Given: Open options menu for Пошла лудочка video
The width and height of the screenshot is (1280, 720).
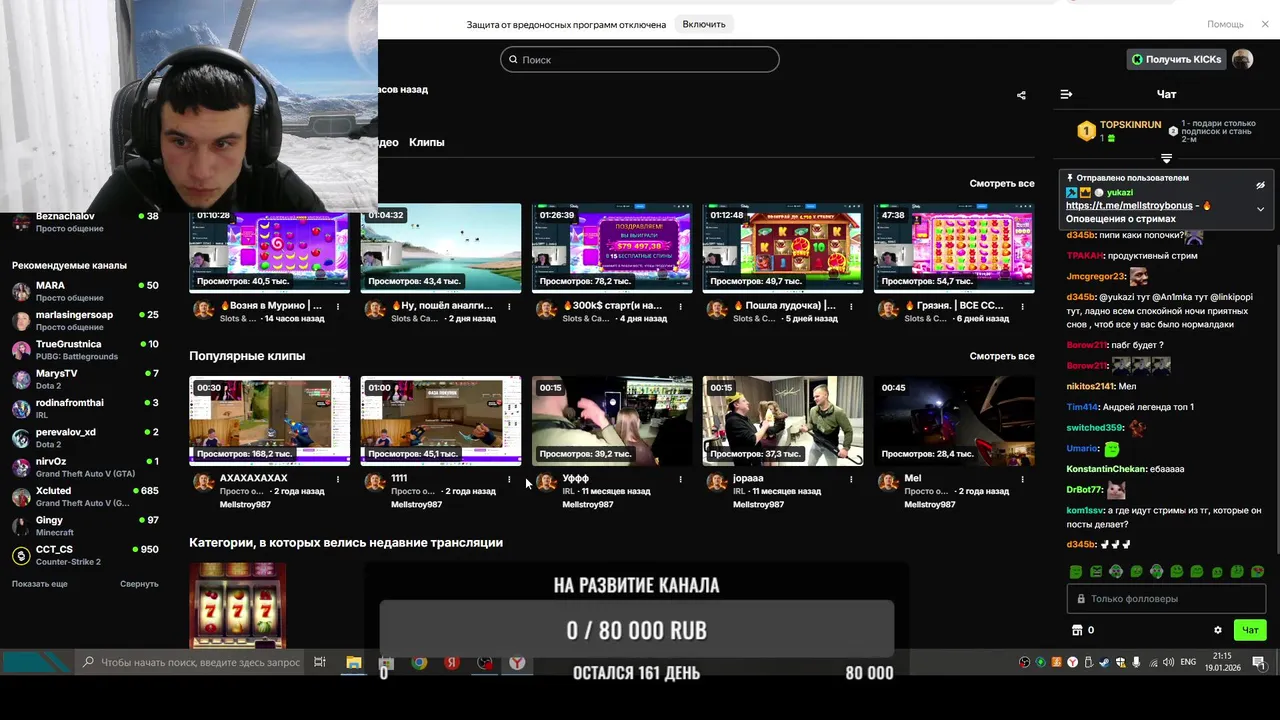Looking at the screenshot, I should pos(851,307).
